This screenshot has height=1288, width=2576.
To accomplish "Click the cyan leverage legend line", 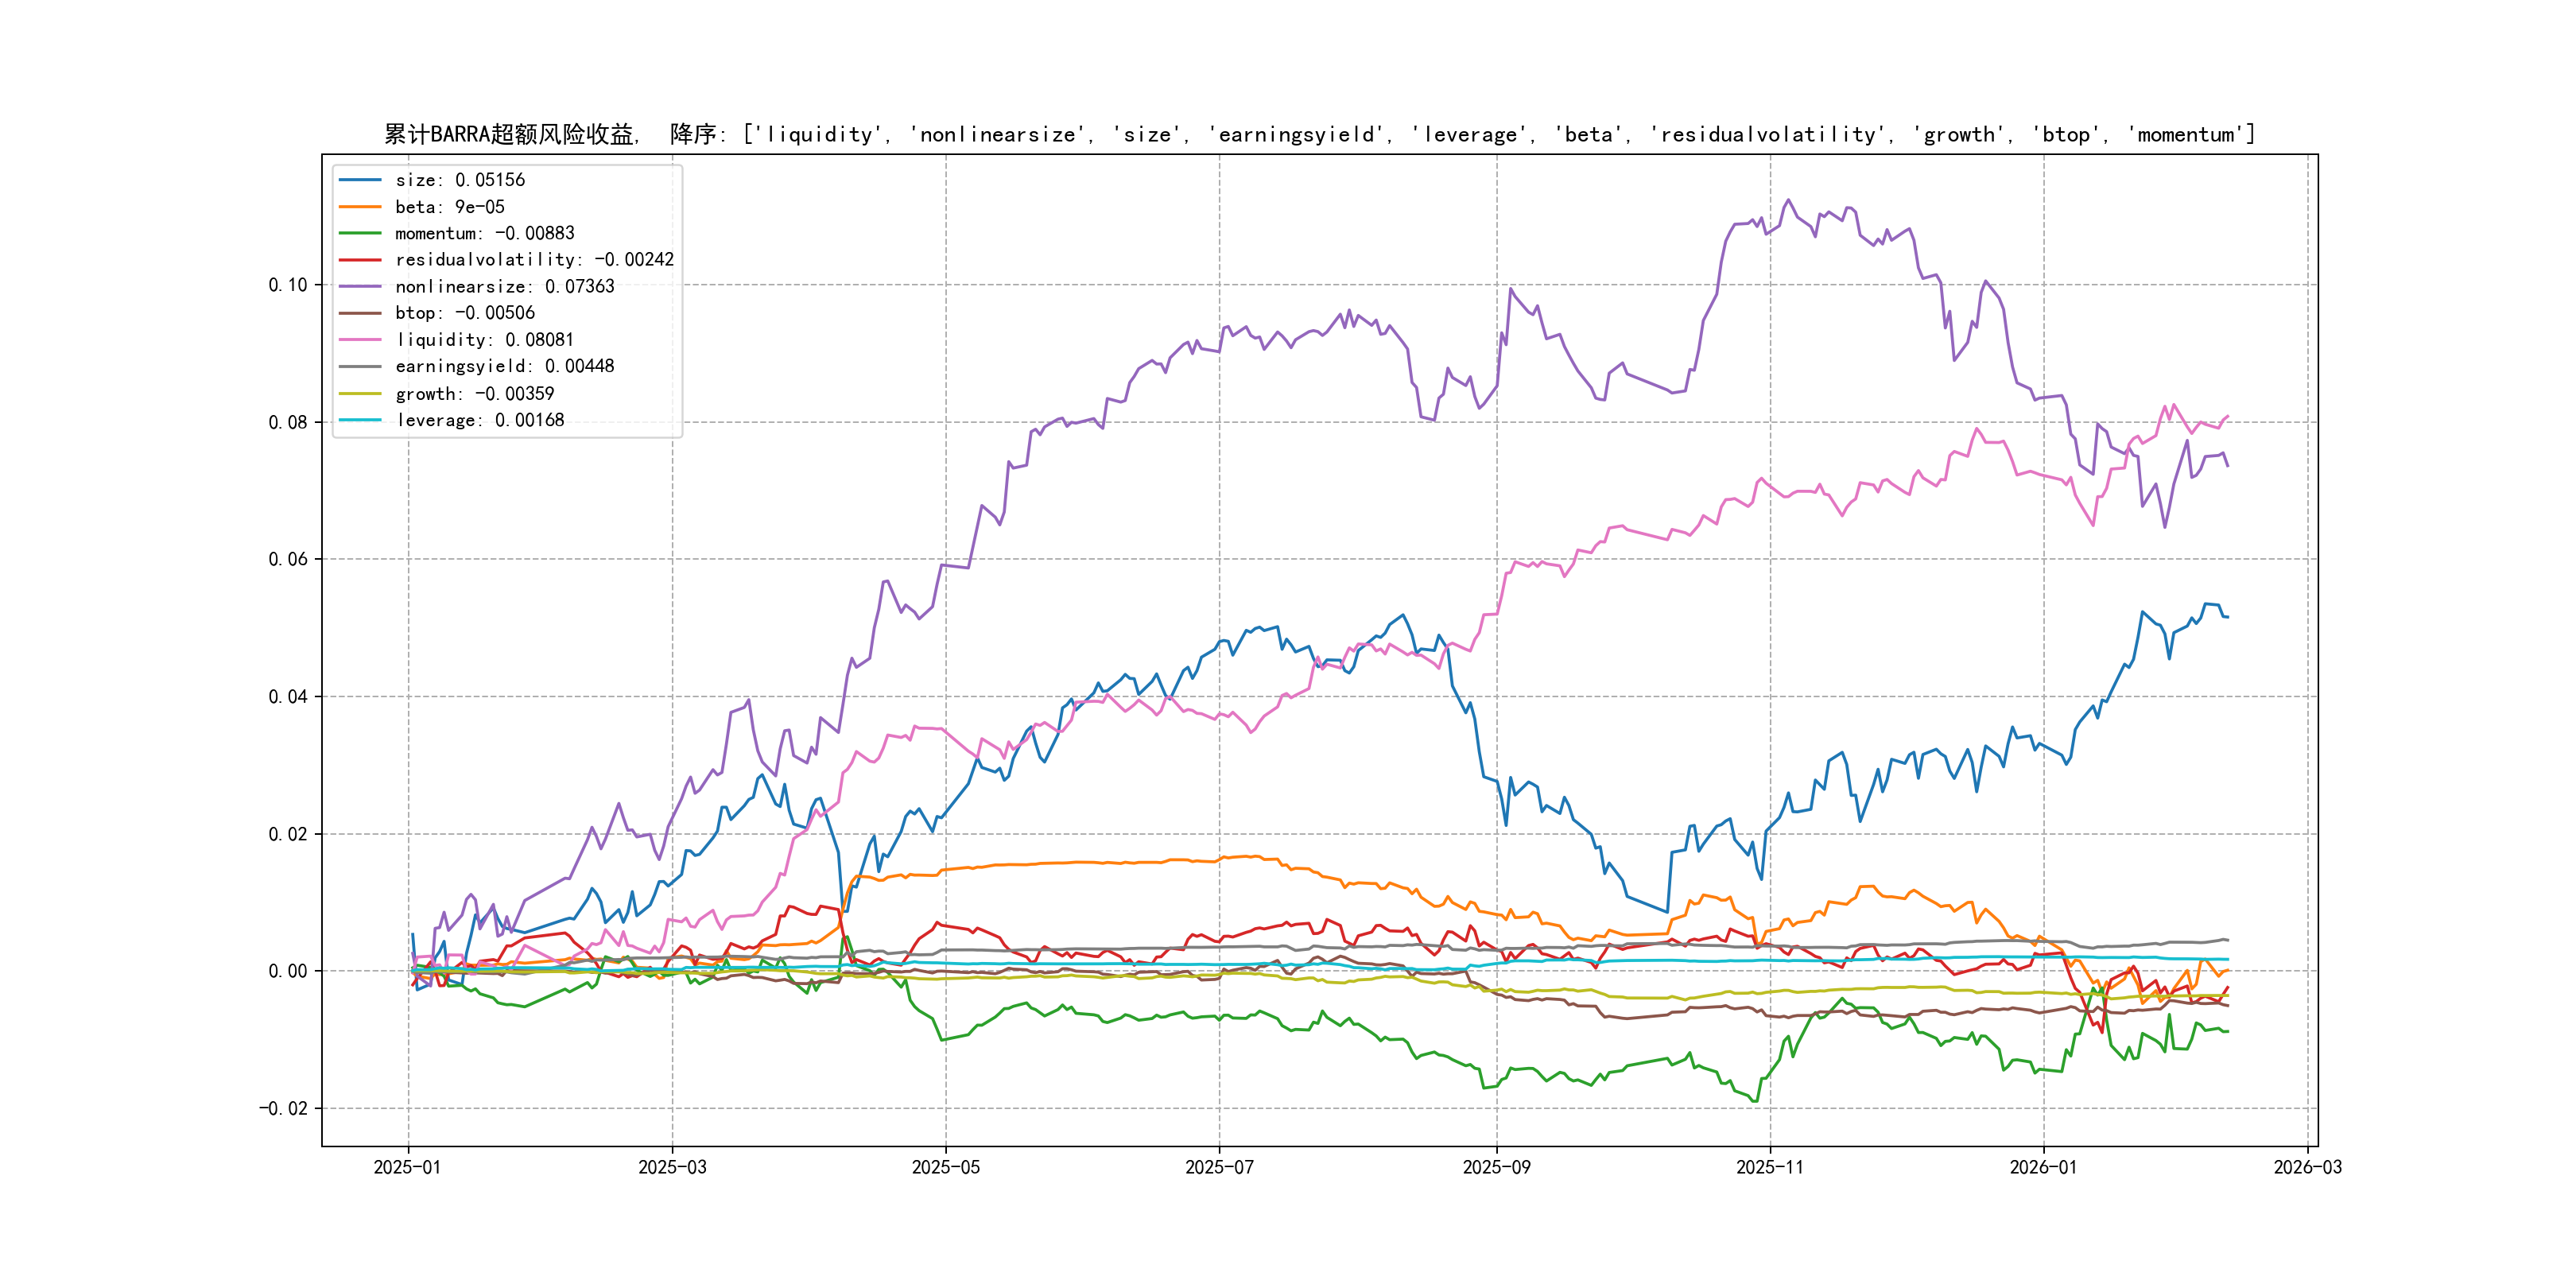I will tap(360, 420).
